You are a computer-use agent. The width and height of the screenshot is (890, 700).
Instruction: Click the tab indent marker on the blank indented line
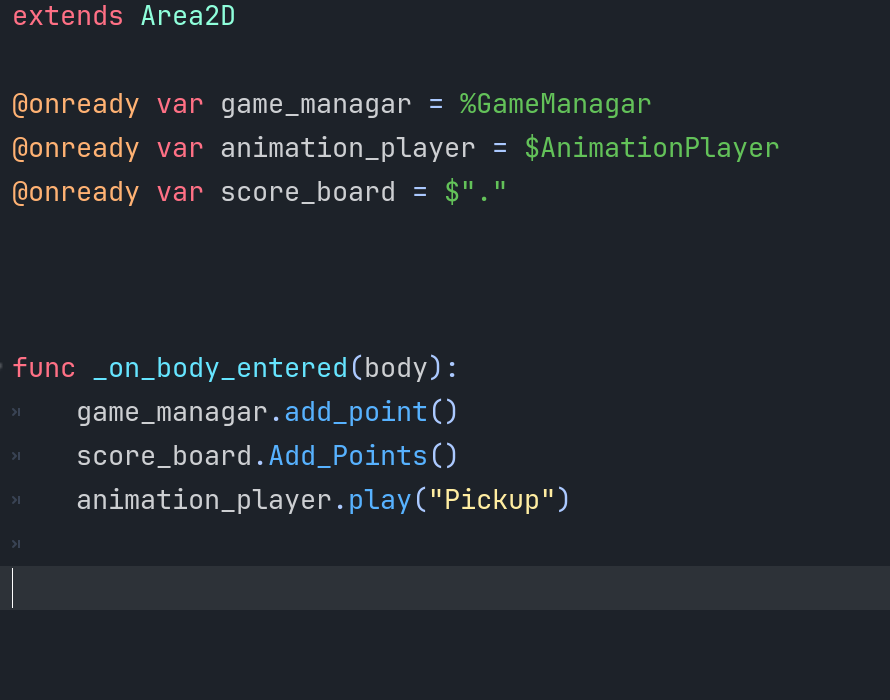16,544
